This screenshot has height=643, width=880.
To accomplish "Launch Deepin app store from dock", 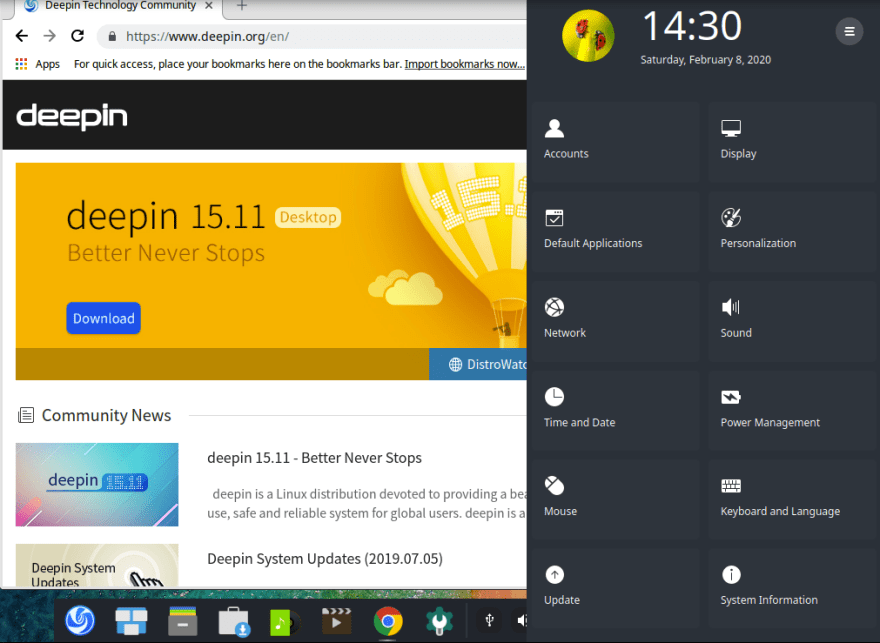I will pos(234,621).
